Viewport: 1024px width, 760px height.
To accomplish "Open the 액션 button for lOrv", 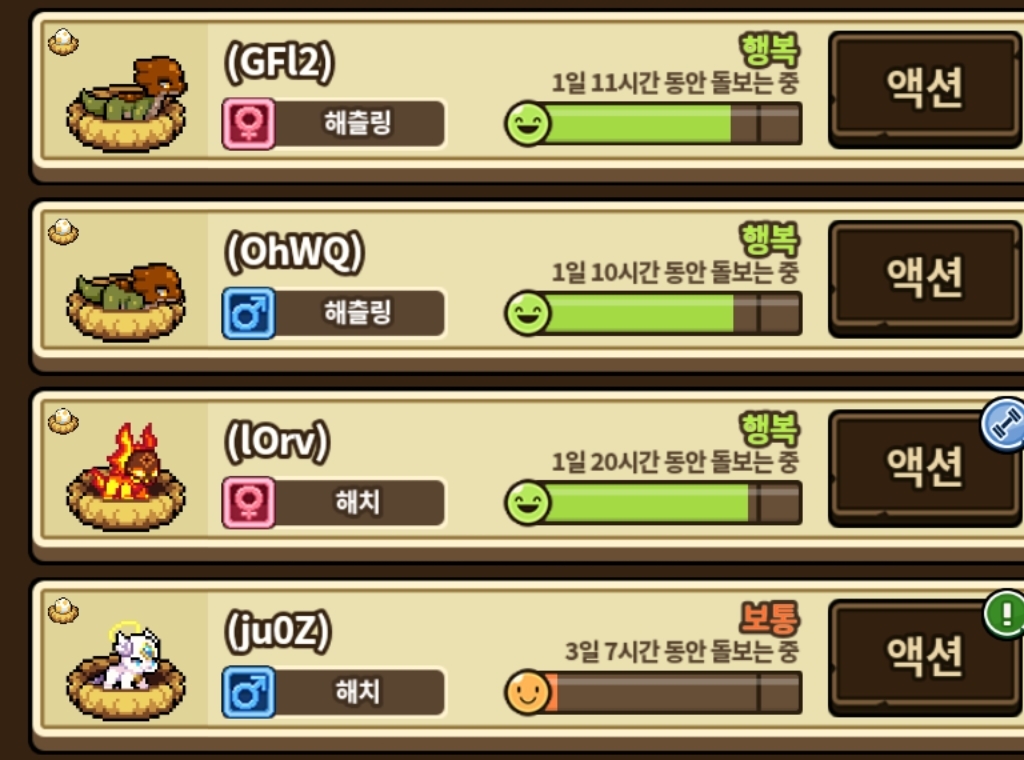I will 925,467.
